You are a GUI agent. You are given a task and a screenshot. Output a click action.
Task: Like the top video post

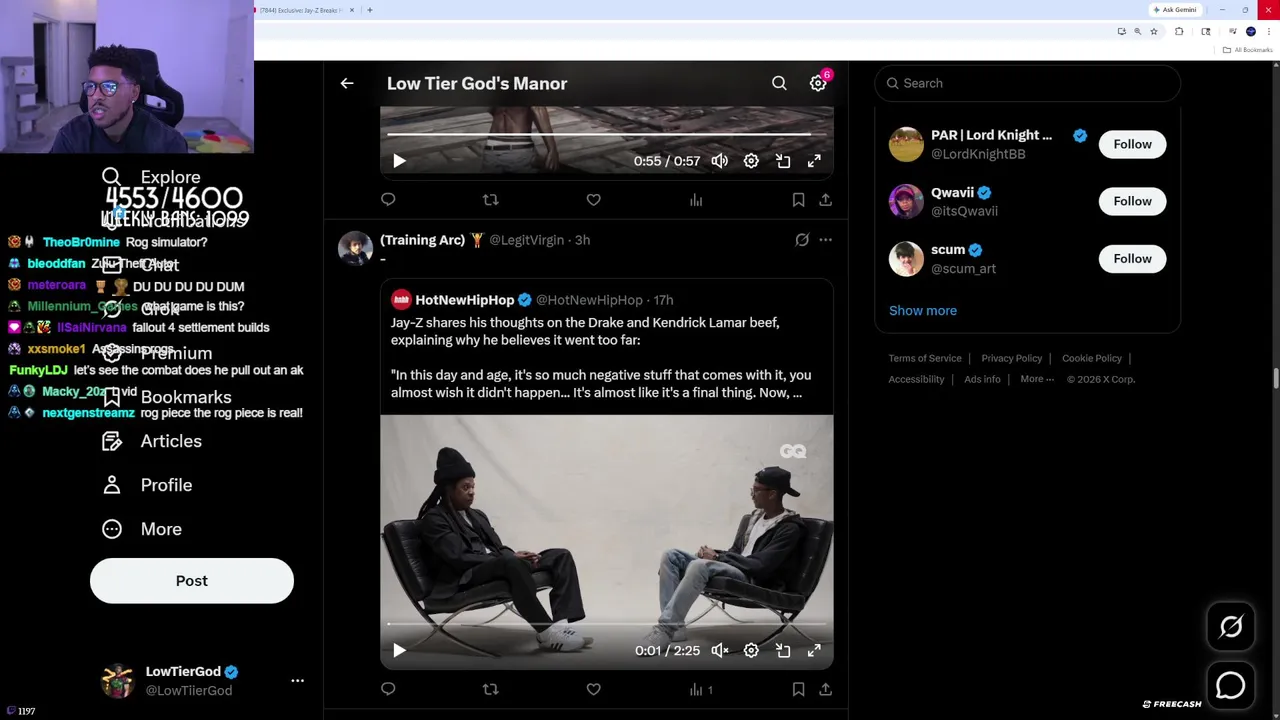593,200
